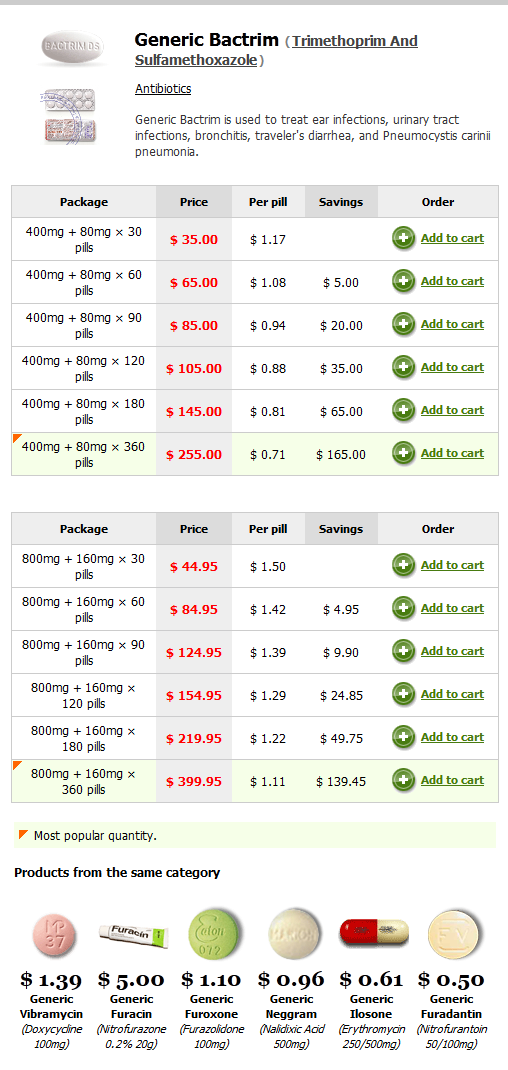The image size is (508, 1070).
Task: Click the plus icon for 400mg + 80mg × 180 pills
Action: pyautogui.click(x=404, y=410)
